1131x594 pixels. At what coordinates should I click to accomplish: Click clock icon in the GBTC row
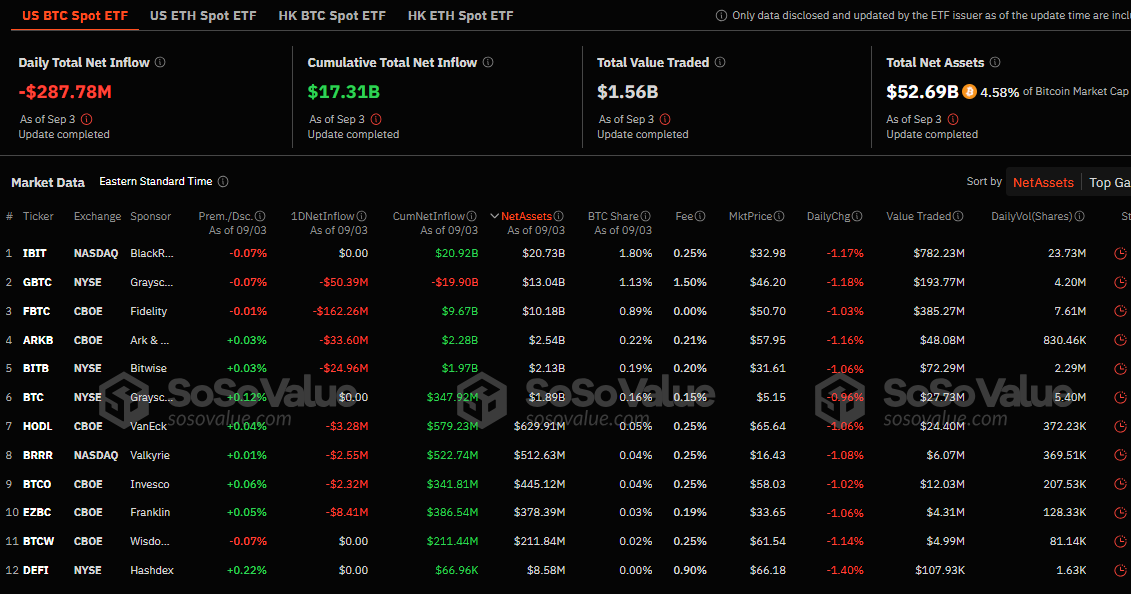1119,282
